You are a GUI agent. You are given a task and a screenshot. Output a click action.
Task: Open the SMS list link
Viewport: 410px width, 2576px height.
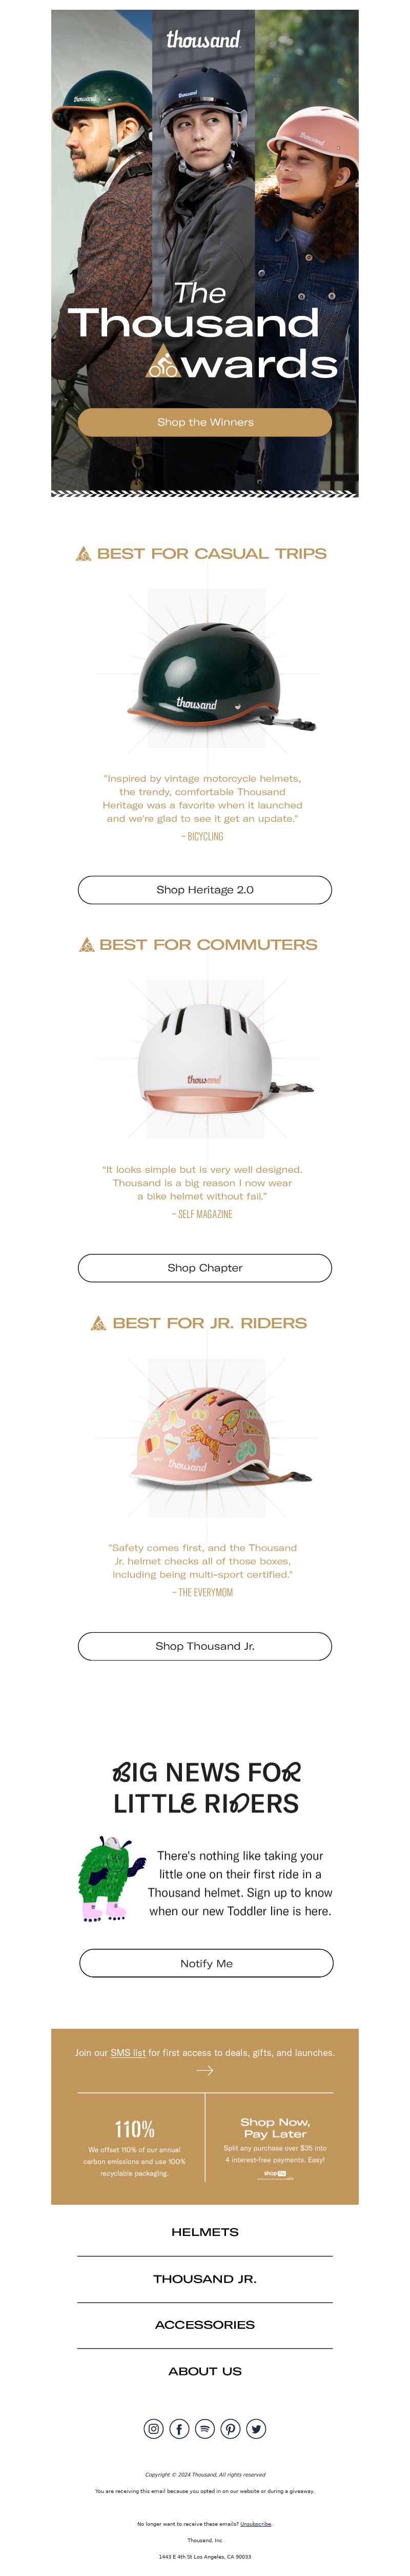[128, 2052]
